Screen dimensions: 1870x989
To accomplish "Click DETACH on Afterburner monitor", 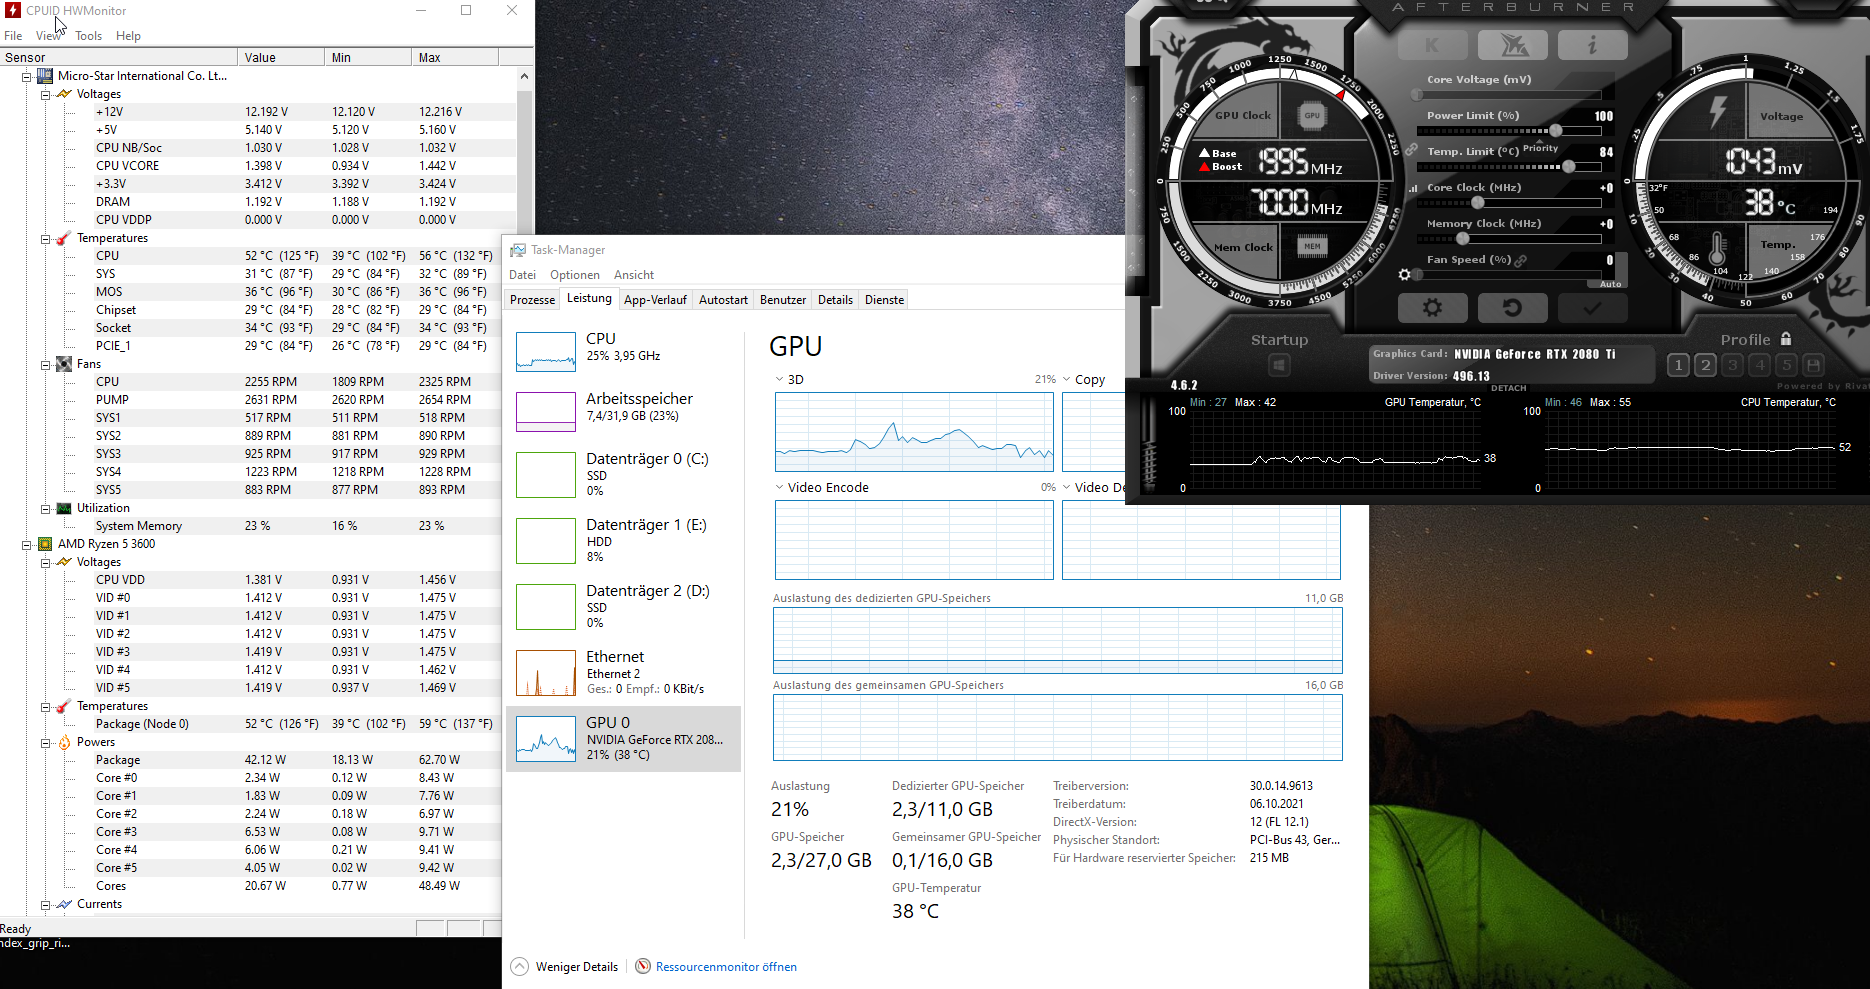I will pos(1508,388).
